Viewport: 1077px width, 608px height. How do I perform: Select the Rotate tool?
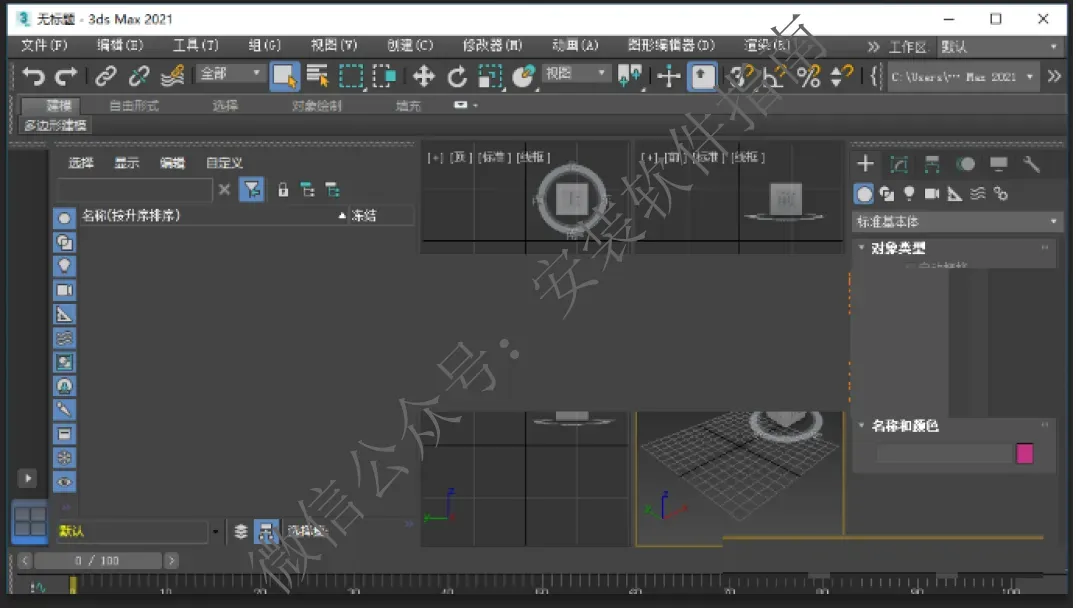tap(457, 76)
